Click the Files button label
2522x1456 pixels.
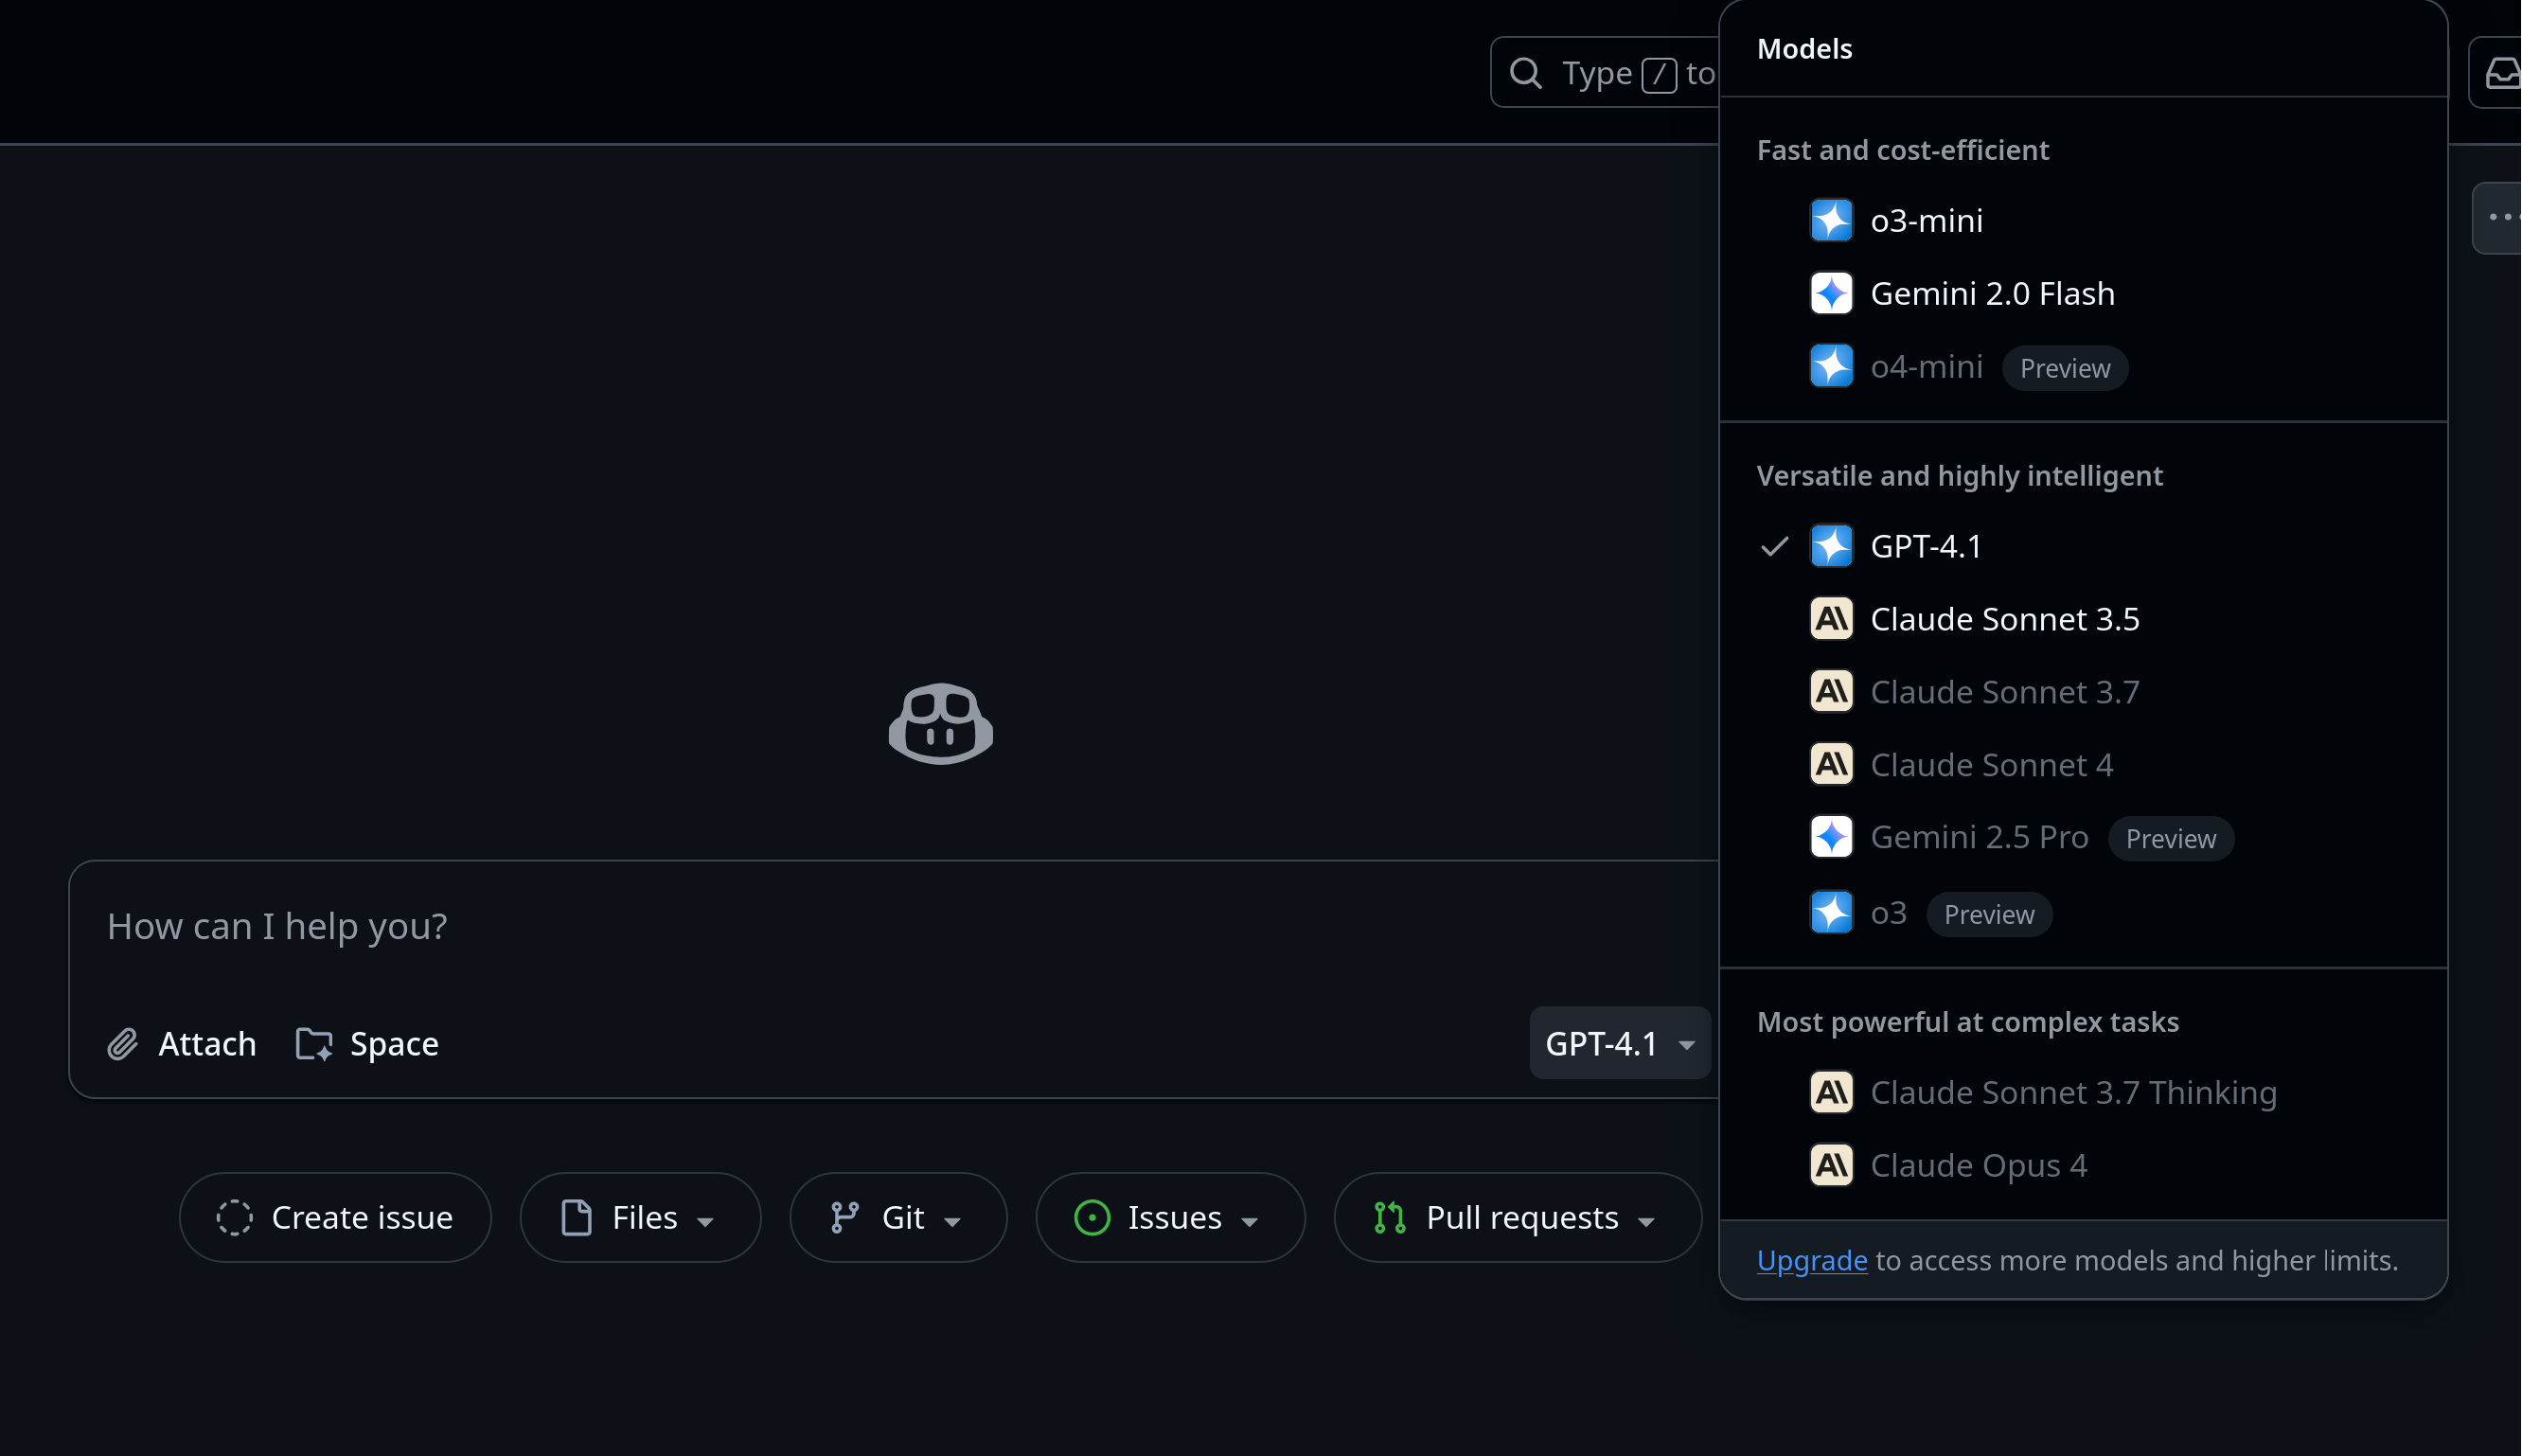click(x=644, y=1218)
